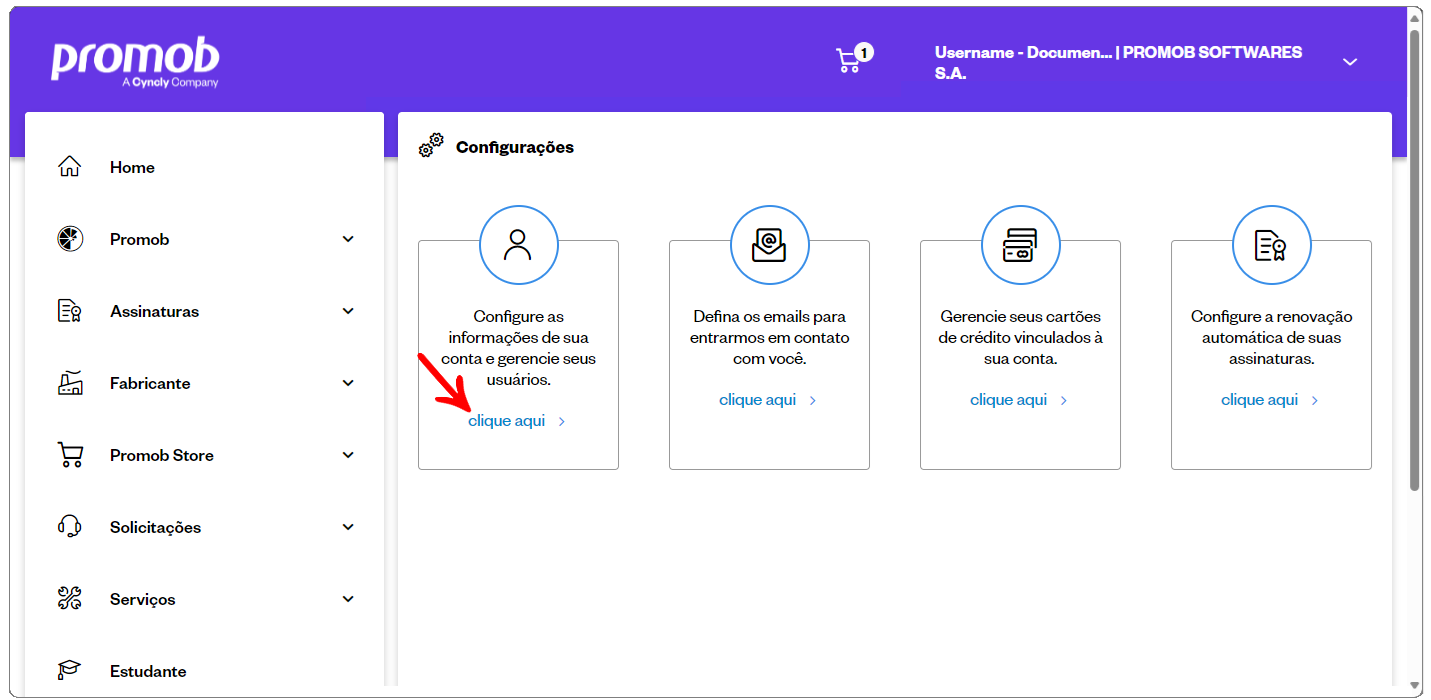Viewport: 1431px width, 700px height.
Task: Select Estudante menu item label
Action: point(148,671)
